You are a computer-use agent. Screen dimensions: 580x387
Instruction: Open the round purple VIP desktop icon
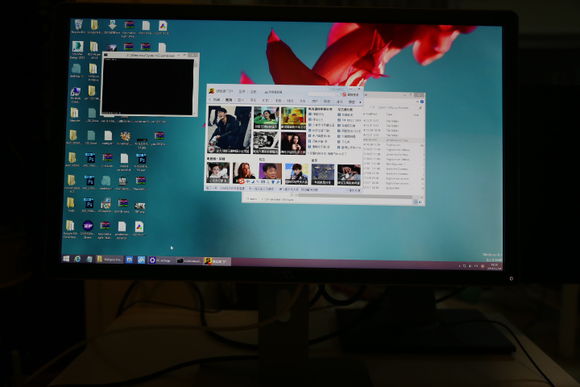pyautogui.click(x=88, y=226)
